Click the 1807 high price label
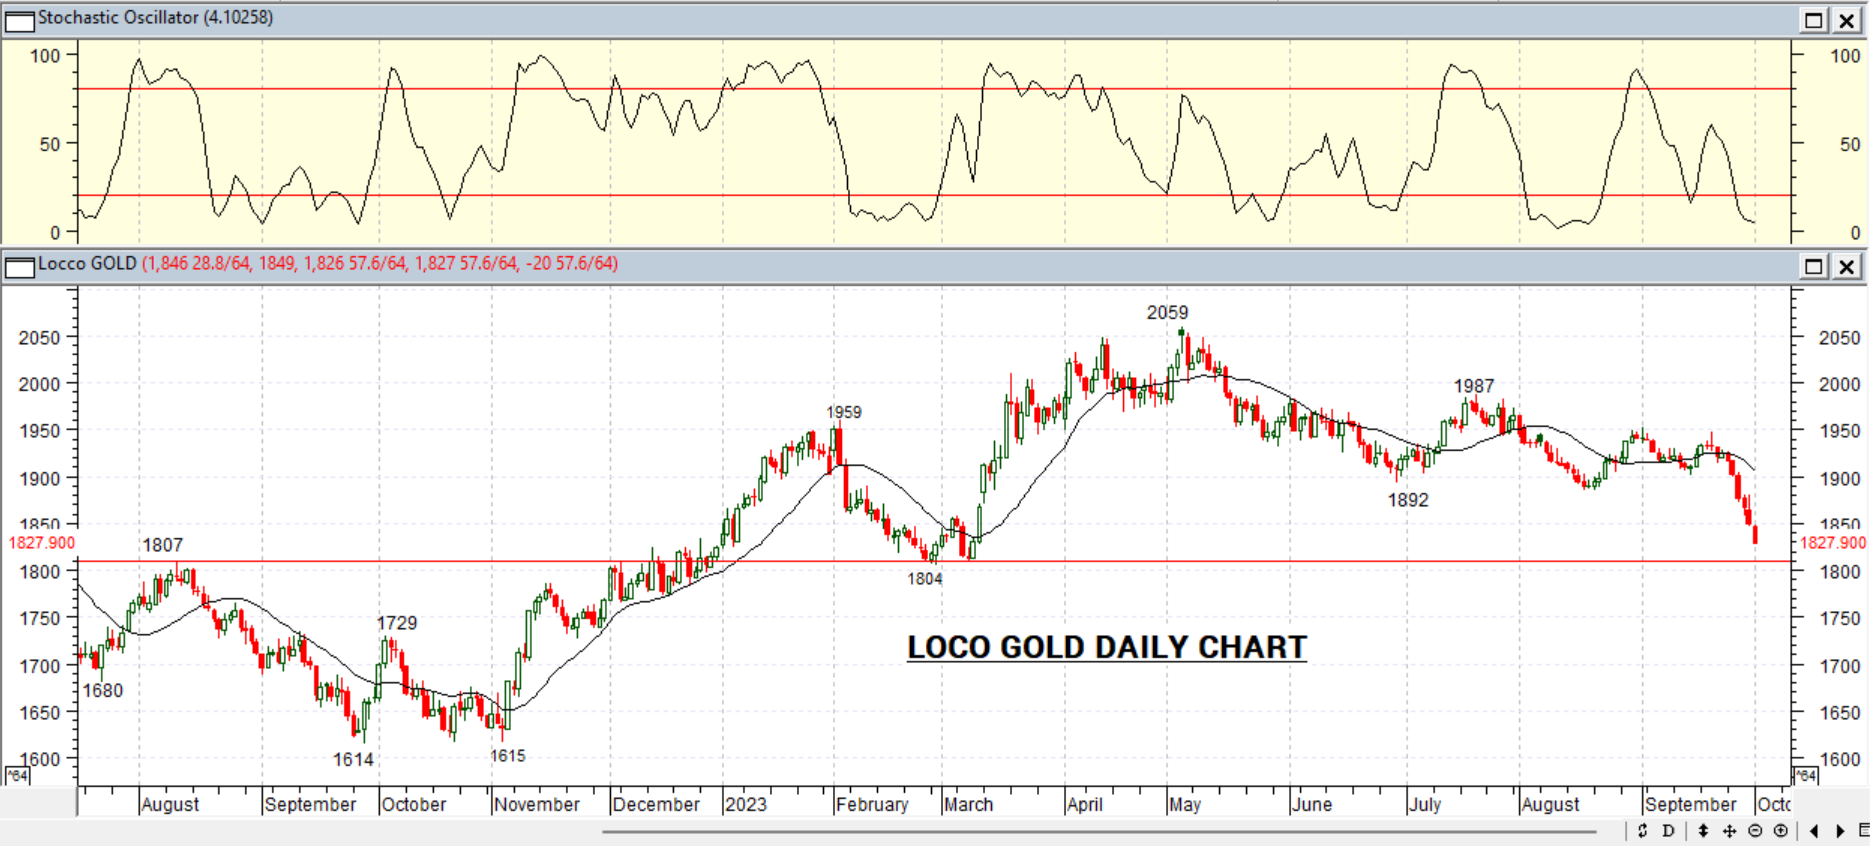Viewport: 1870px width, 846px height. tap(163, 545)
